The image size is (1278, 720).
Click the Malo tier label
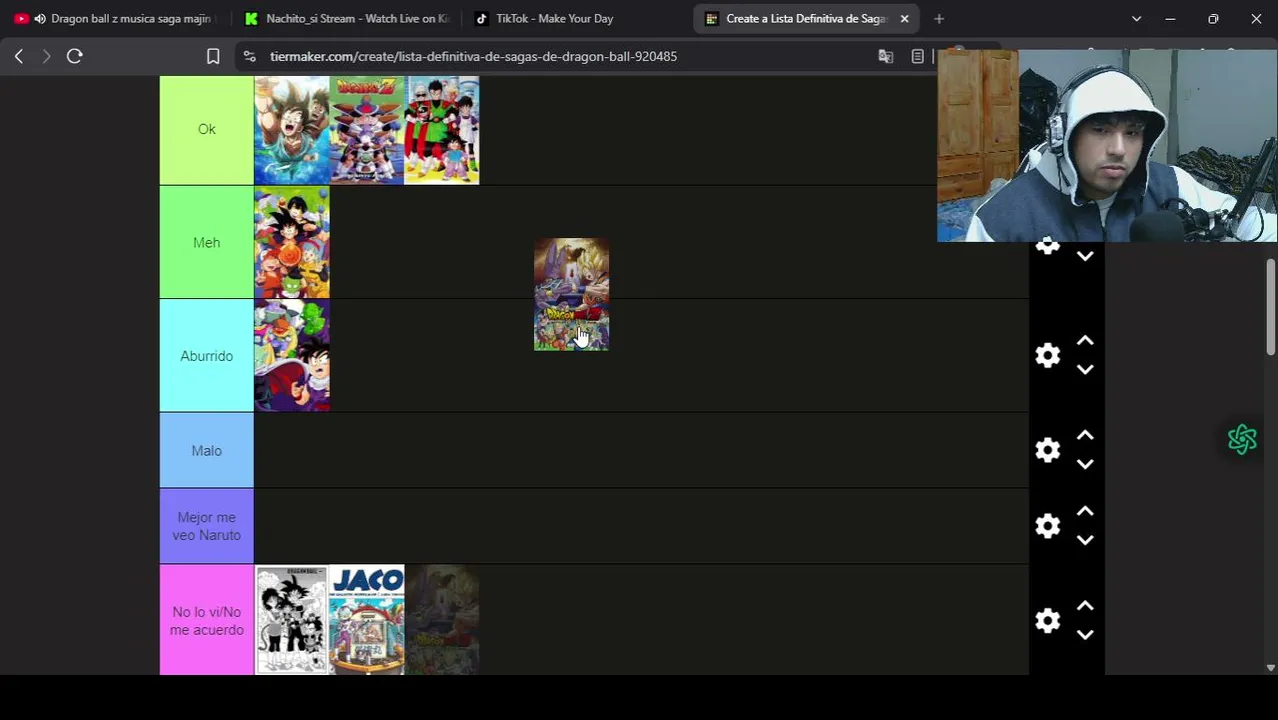pos(206,451)
